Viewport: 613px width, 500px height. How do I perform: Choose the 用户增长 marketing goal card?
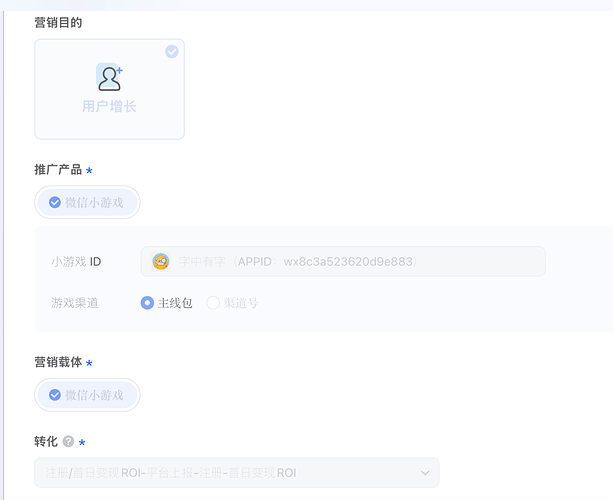pyautogui.click(x=109, y=89)
